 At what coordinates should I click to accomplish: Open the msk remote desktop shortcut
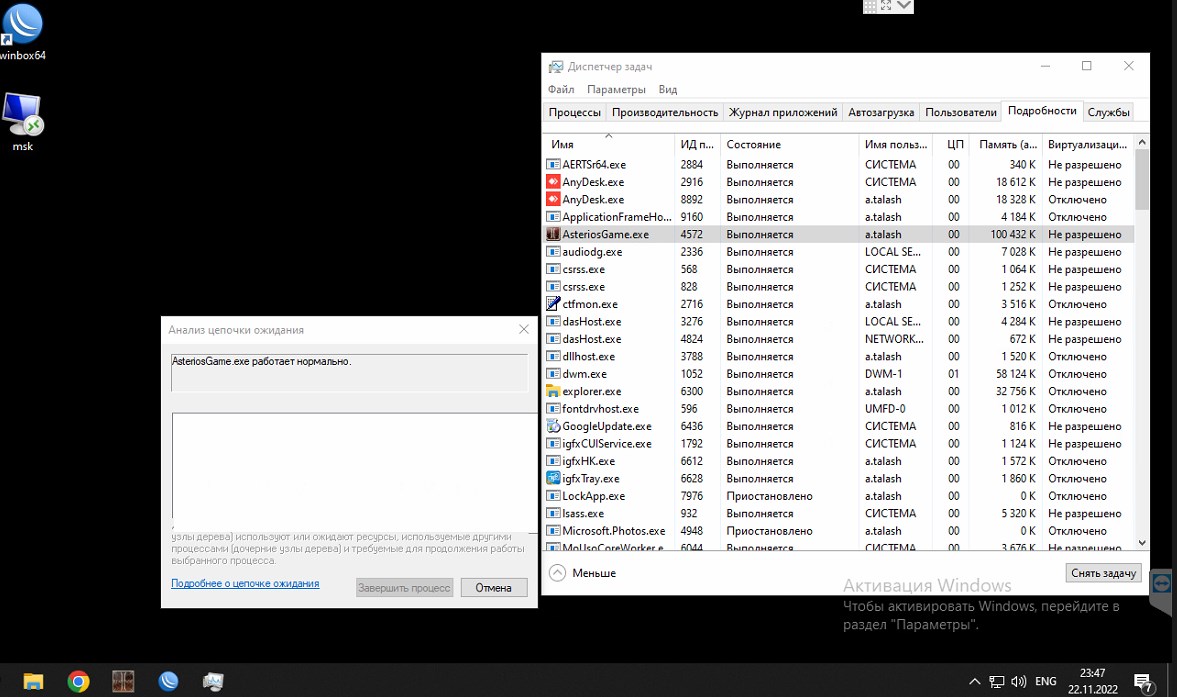tap(23, 122)
